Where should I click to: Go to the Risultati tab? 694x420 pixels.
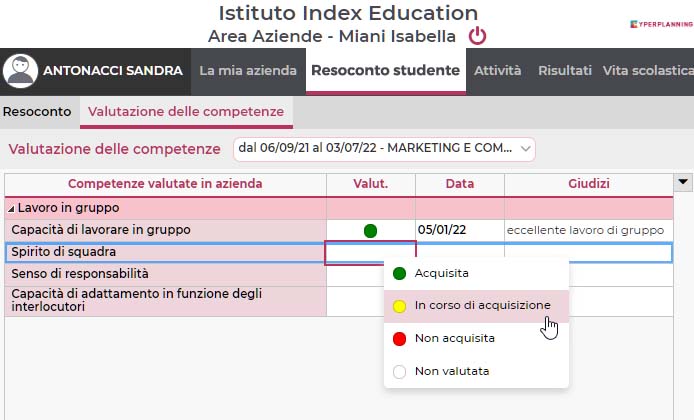(565, 71)
